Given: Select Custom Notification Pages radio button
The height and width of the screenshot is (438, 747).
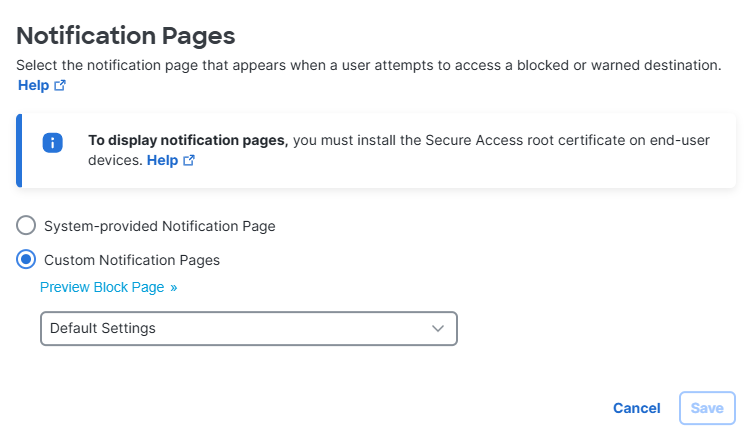Looking at the screenshot, I should [26, 260].
